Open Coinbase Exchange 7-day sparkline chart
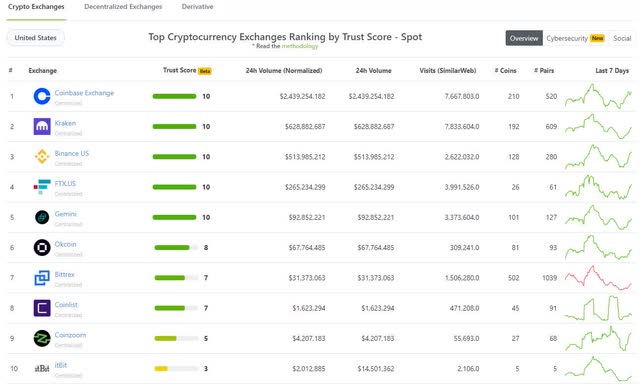This screenshot has height=386, width=640. (598, 96)
